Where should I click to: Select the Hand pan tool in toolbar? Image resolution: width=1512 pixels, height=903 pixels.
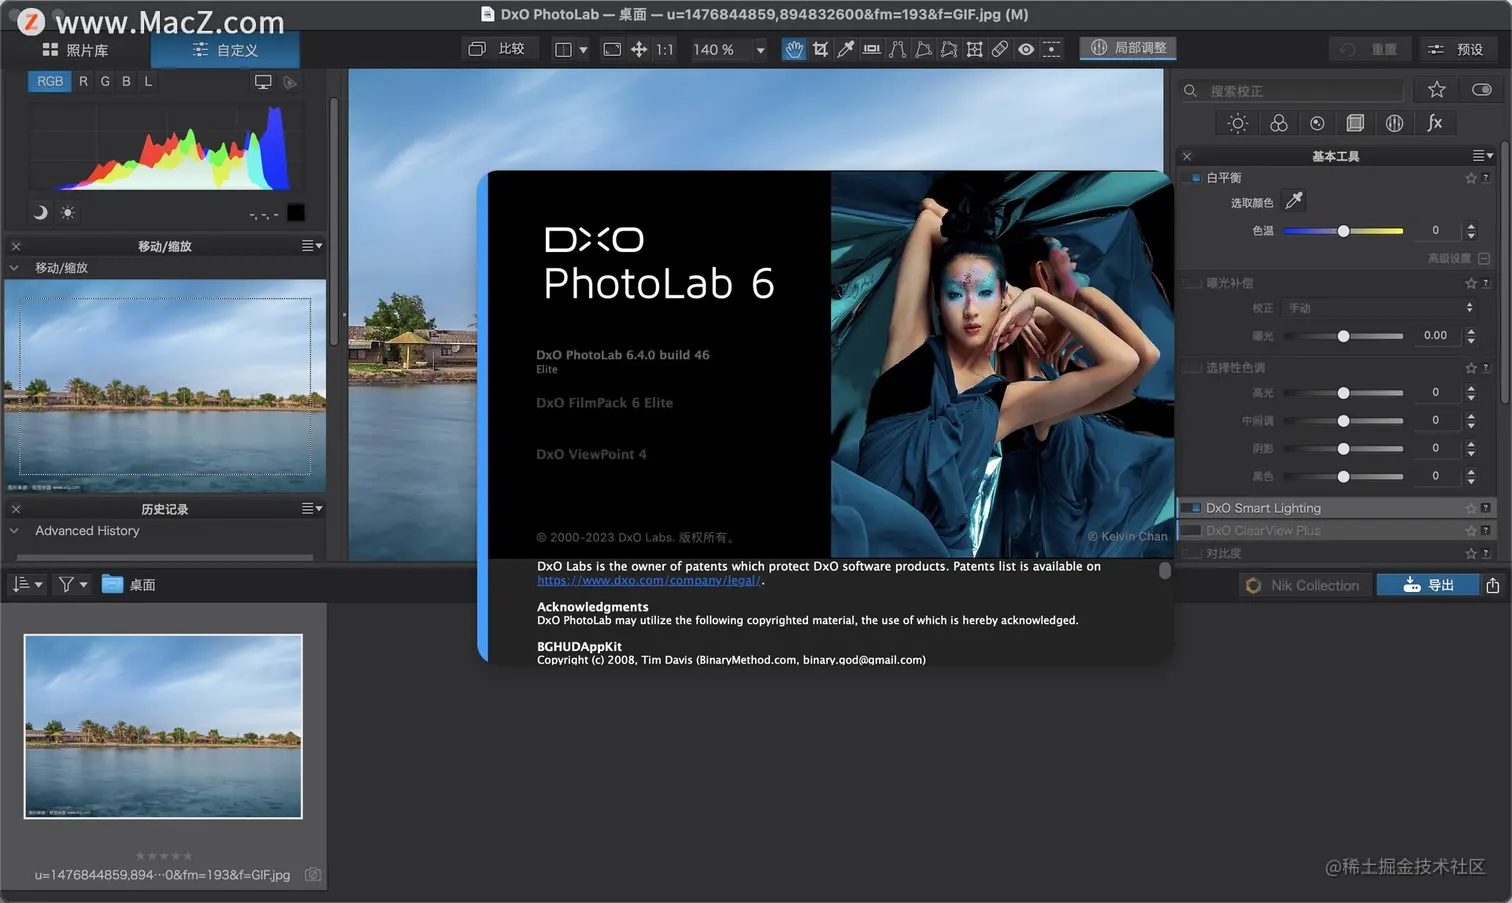tap(794, 49)
